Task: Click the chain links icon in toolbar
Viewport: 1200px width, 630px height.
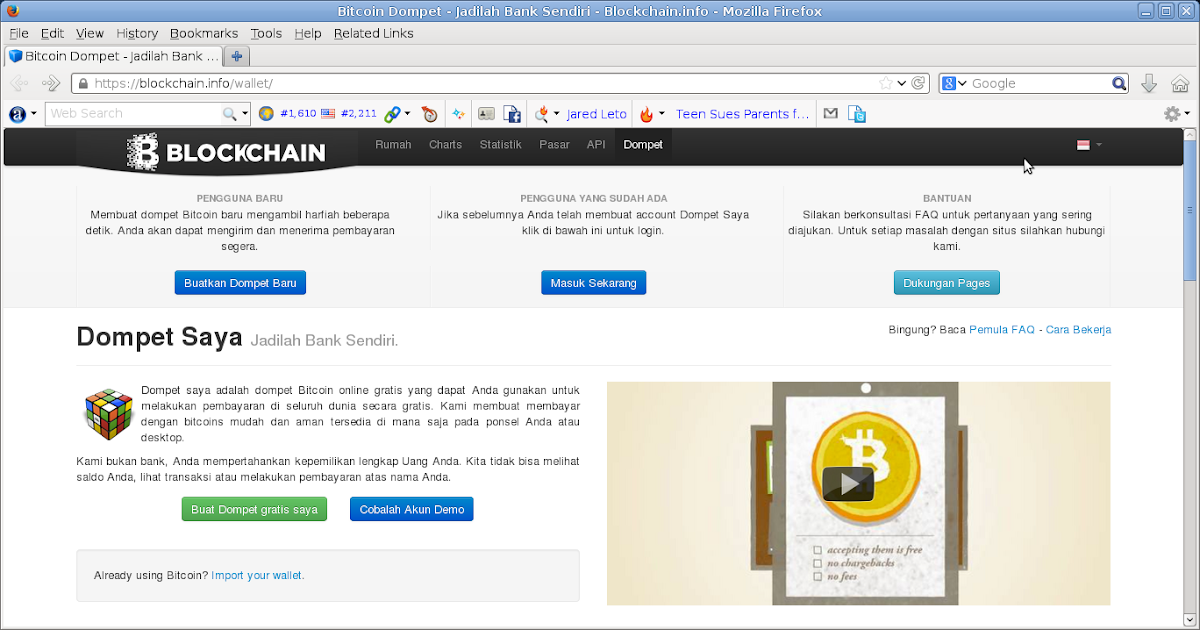Action: [x=392, y=114]
